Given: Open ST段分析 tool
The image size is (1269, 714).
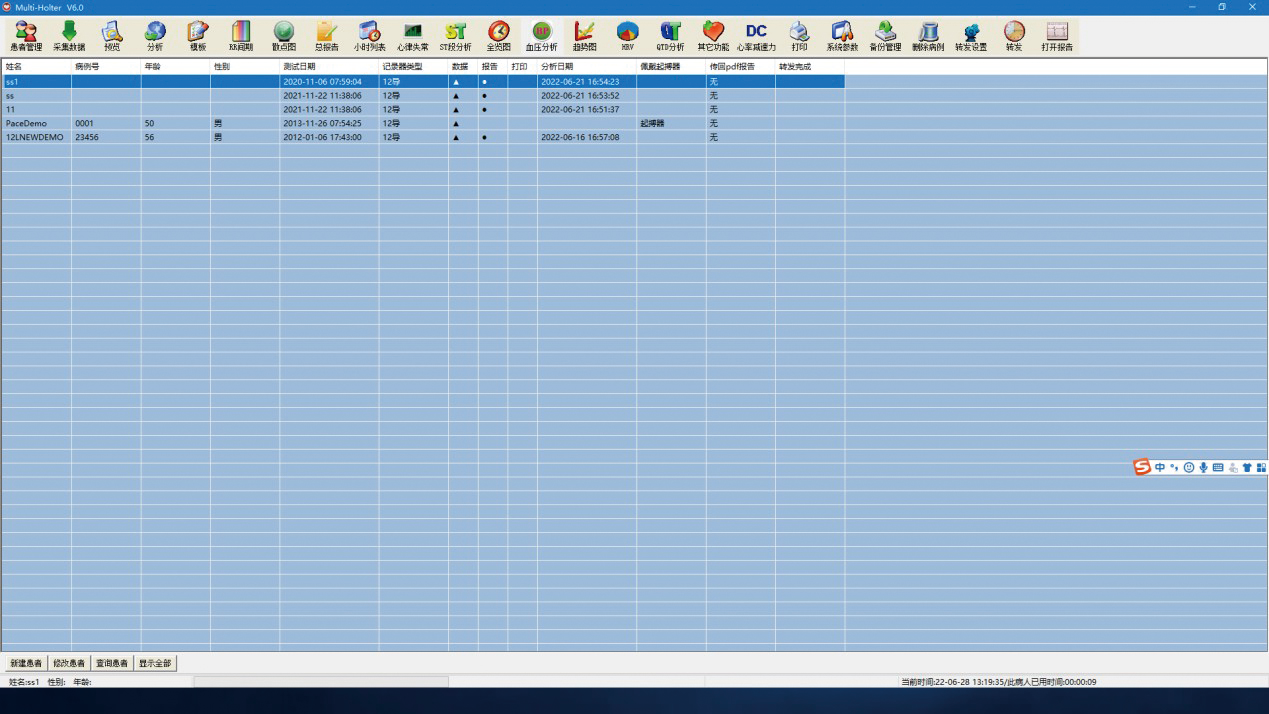Looking at the screenshot, I should (455, 36).
